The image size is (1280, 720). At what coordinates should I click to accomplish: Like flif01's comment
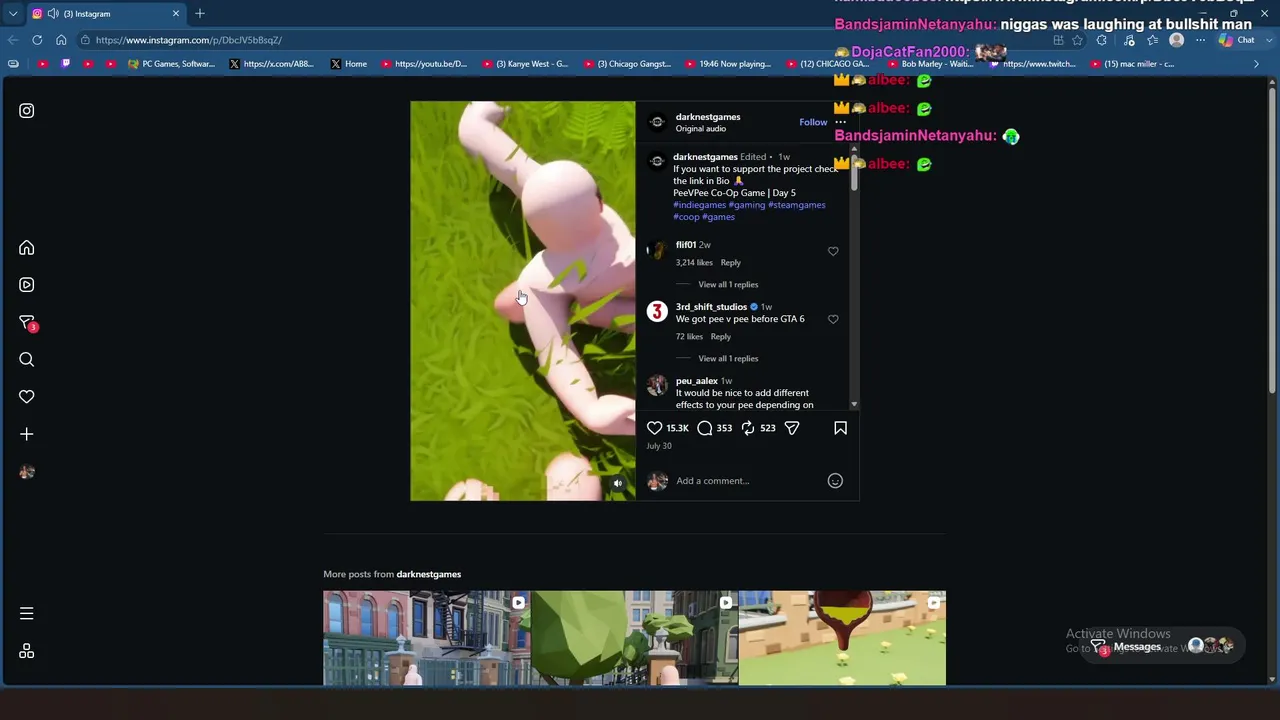pyautogui.click(x=833, y=251)
